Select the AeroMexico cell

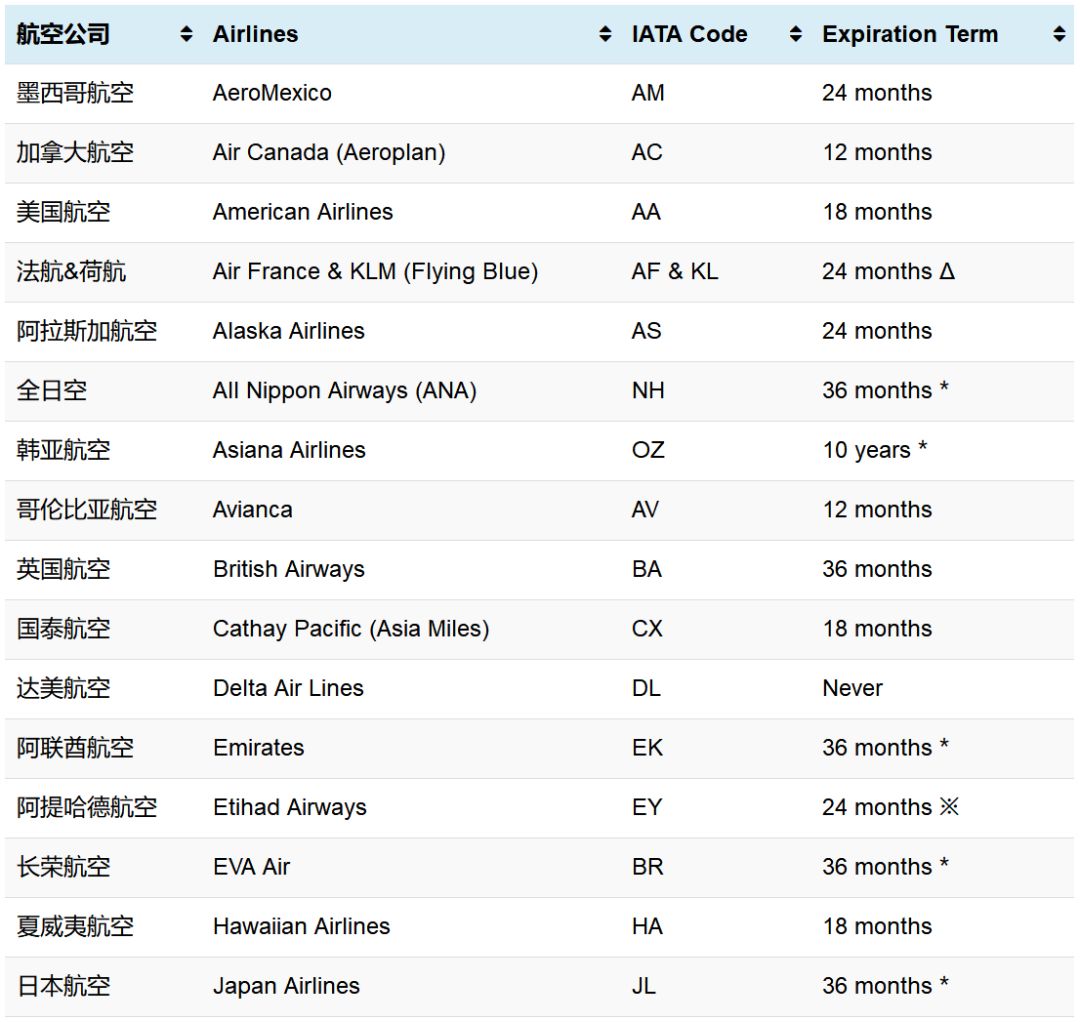pyautogui.click(x=272, y=93)
